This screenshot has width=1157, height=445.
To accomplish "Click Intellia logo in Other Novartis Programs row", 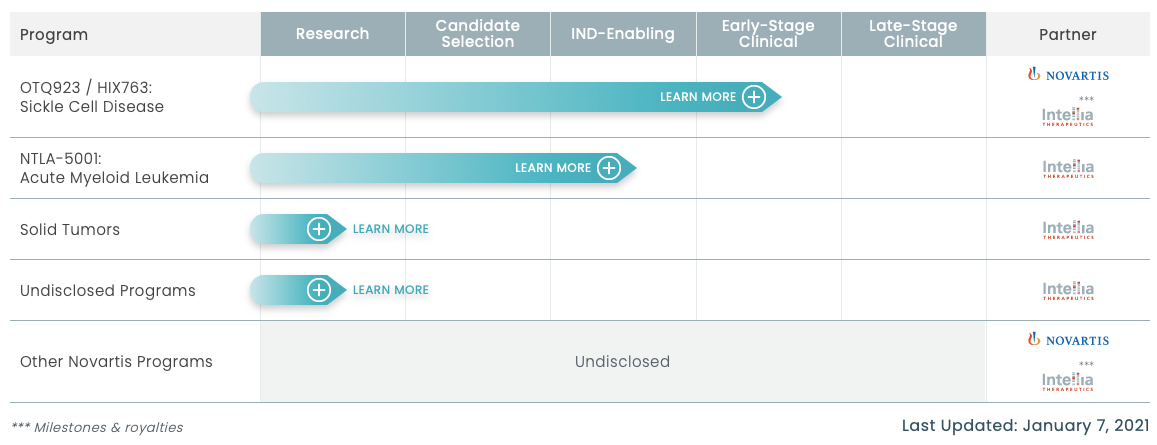I will (x=1068, y=381).
